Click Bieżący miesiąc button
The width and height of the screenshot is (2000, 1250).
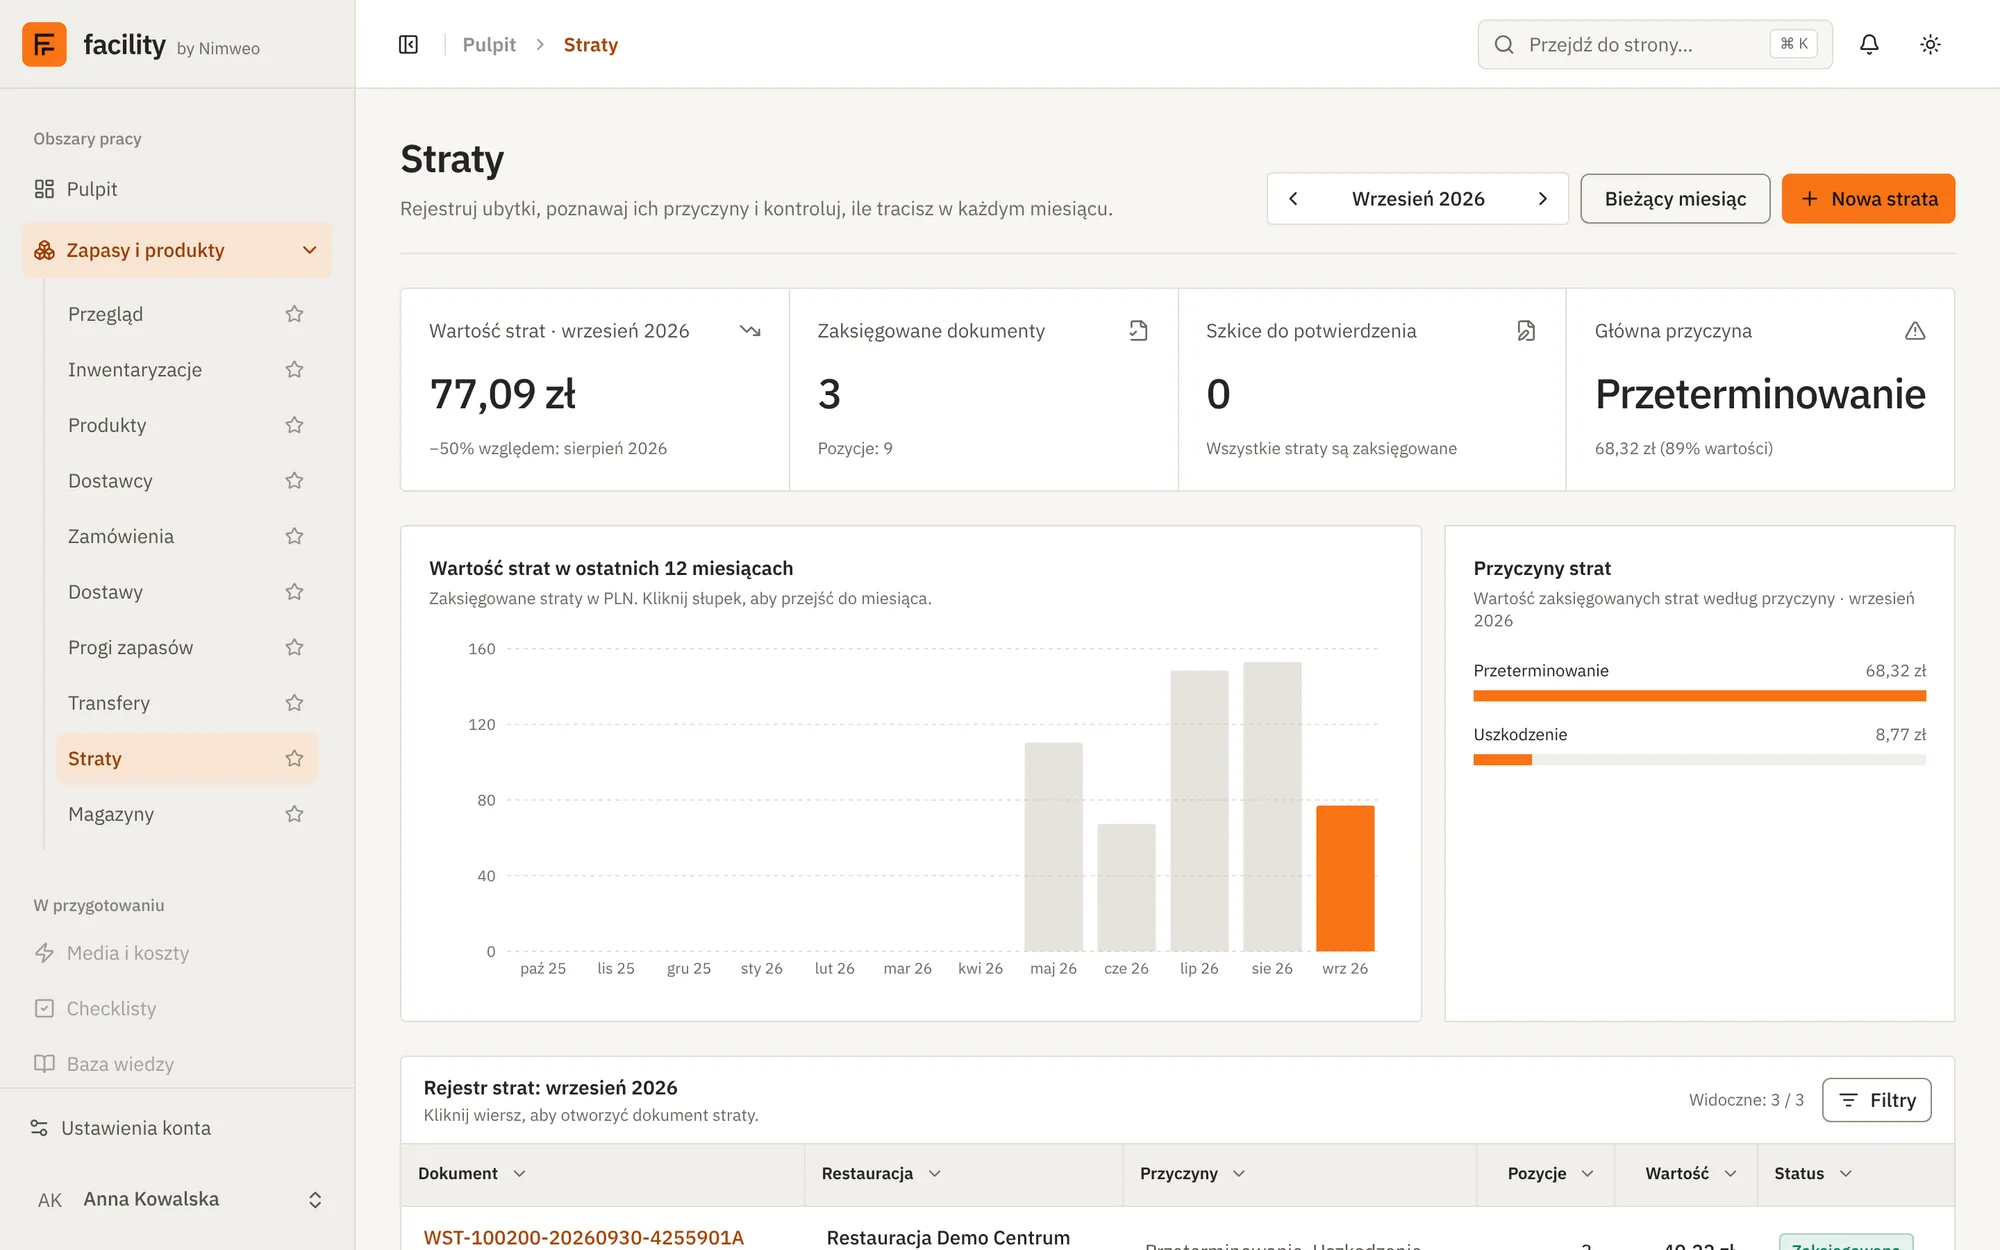[1675, 199]
